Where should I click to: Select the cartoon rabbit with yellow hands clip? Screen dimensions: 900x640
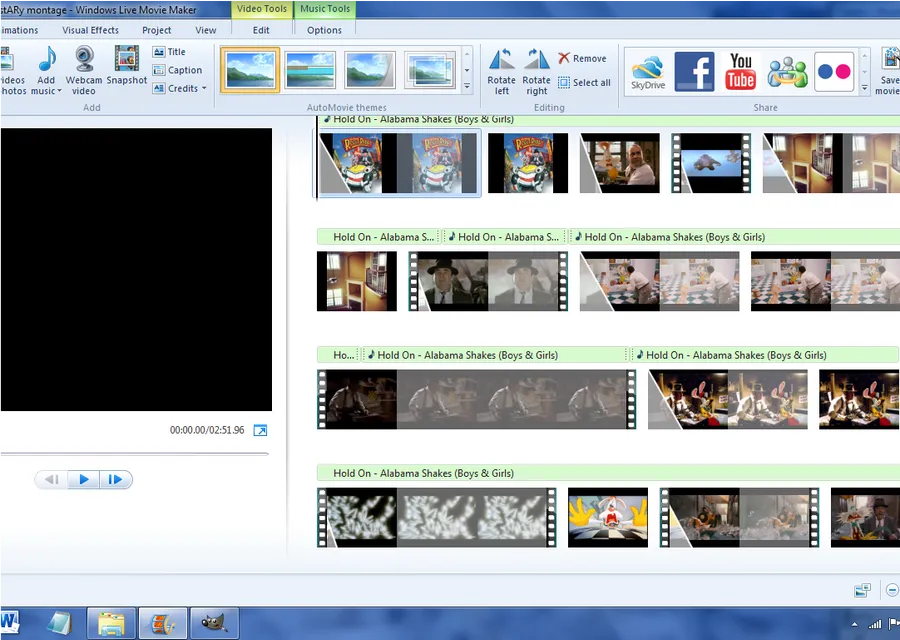tap(608, 517)
